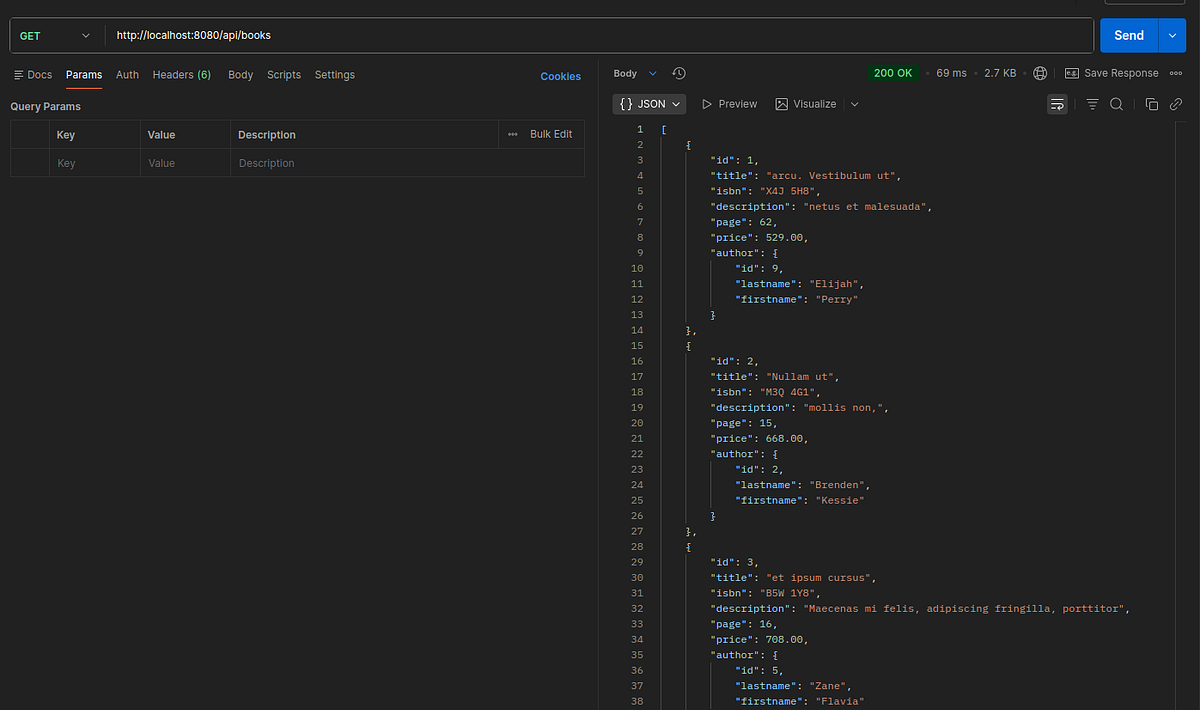
Task: Click the firstname value "Kessie"
Action: click(x=840, y=500)
